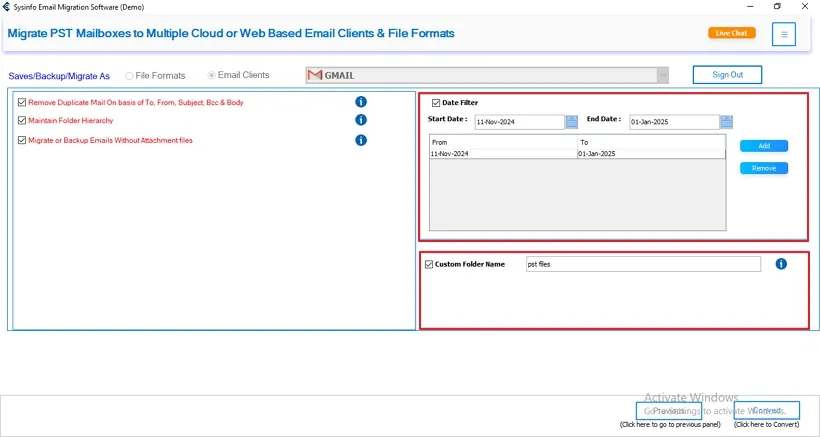Add the date range with Add button
This screenshot has width=820, height=437.
pos(764,146)
